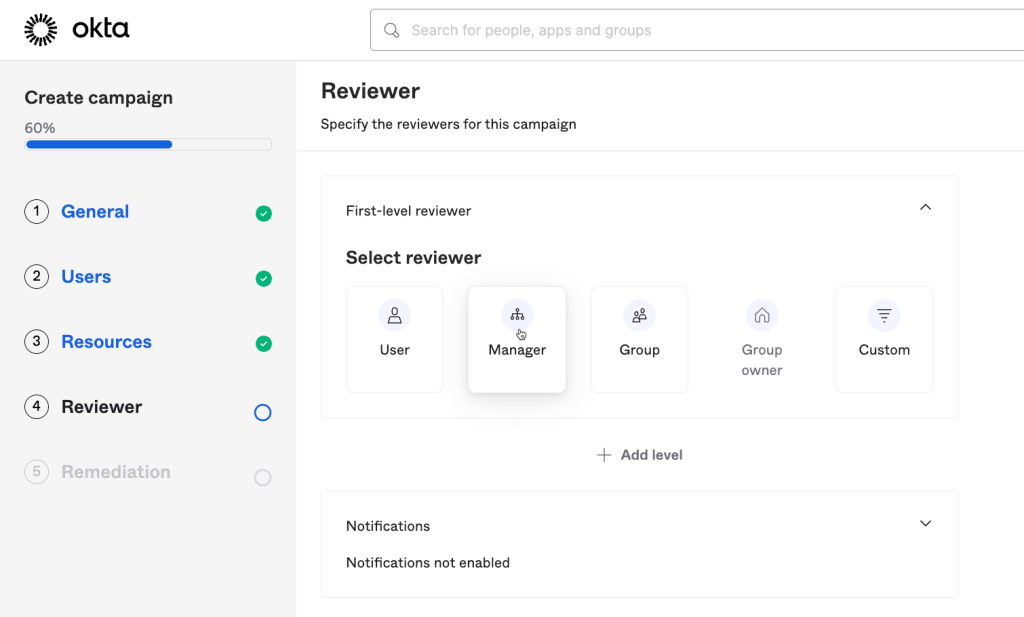Viewport: 1024px width, 617px height.
Task: Click the Notifications section header
Action: click(388, 526)
